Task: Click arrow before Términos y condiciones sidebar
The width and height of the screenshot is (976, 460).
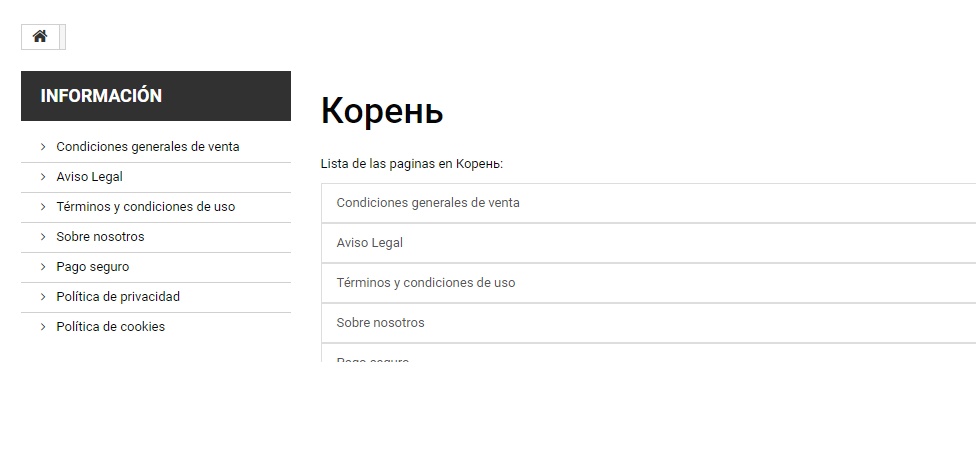Action: tap(43, 207)
